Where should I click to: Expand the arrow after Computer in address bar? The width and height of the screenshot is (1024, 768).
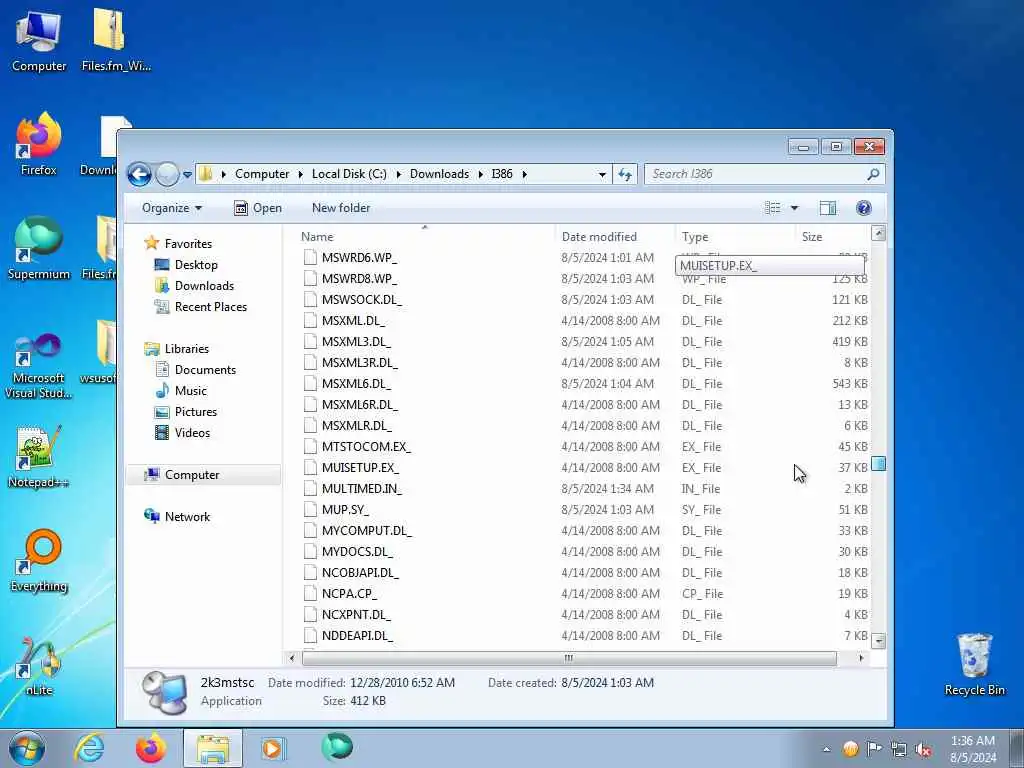(300, 174)
